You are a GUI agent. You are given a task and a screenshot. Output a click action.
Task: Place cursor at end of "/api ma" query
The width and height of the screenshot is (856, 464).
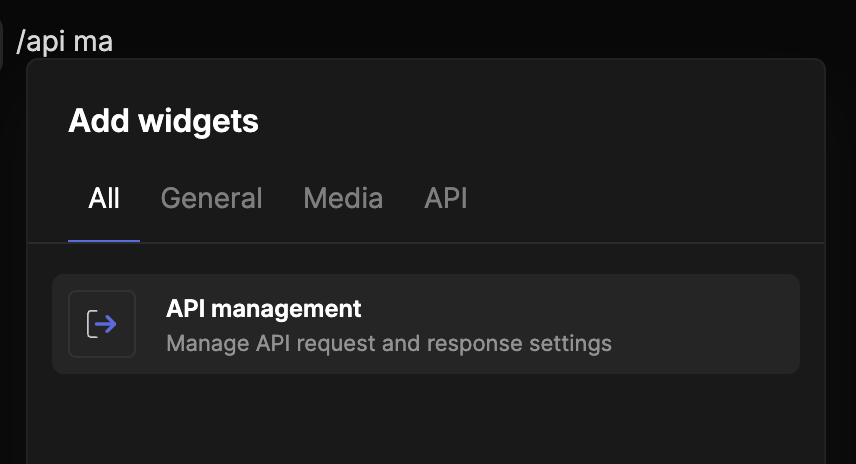click(114, 43)
